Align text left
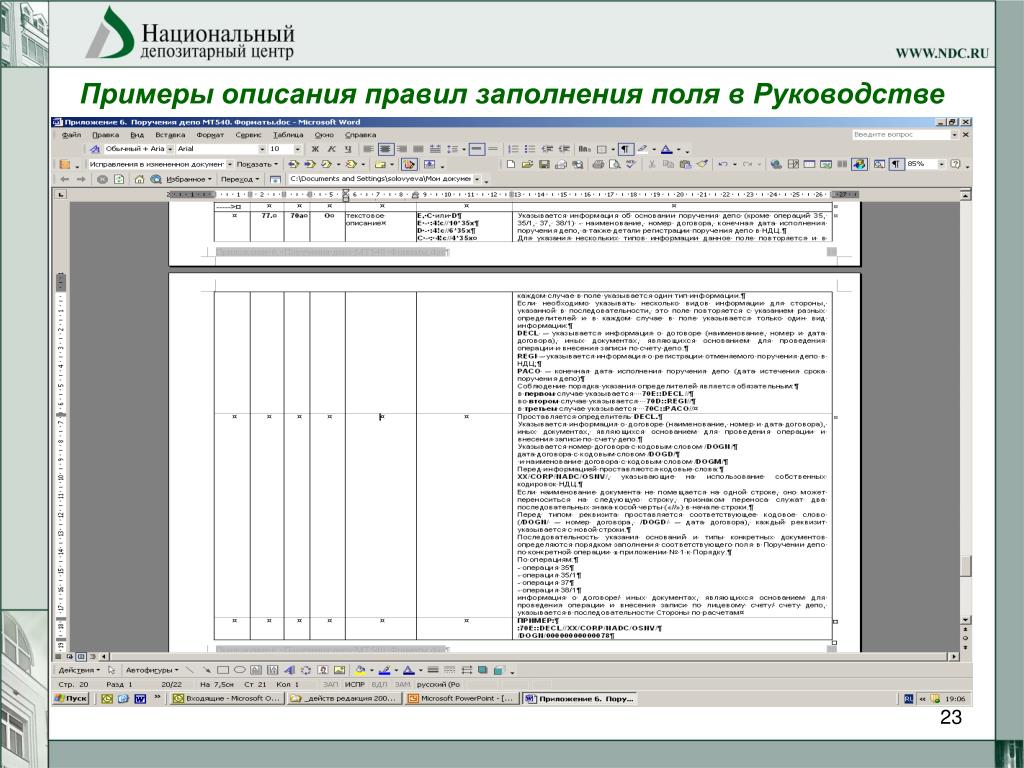The image size is (1024, 768). (368, 149)
